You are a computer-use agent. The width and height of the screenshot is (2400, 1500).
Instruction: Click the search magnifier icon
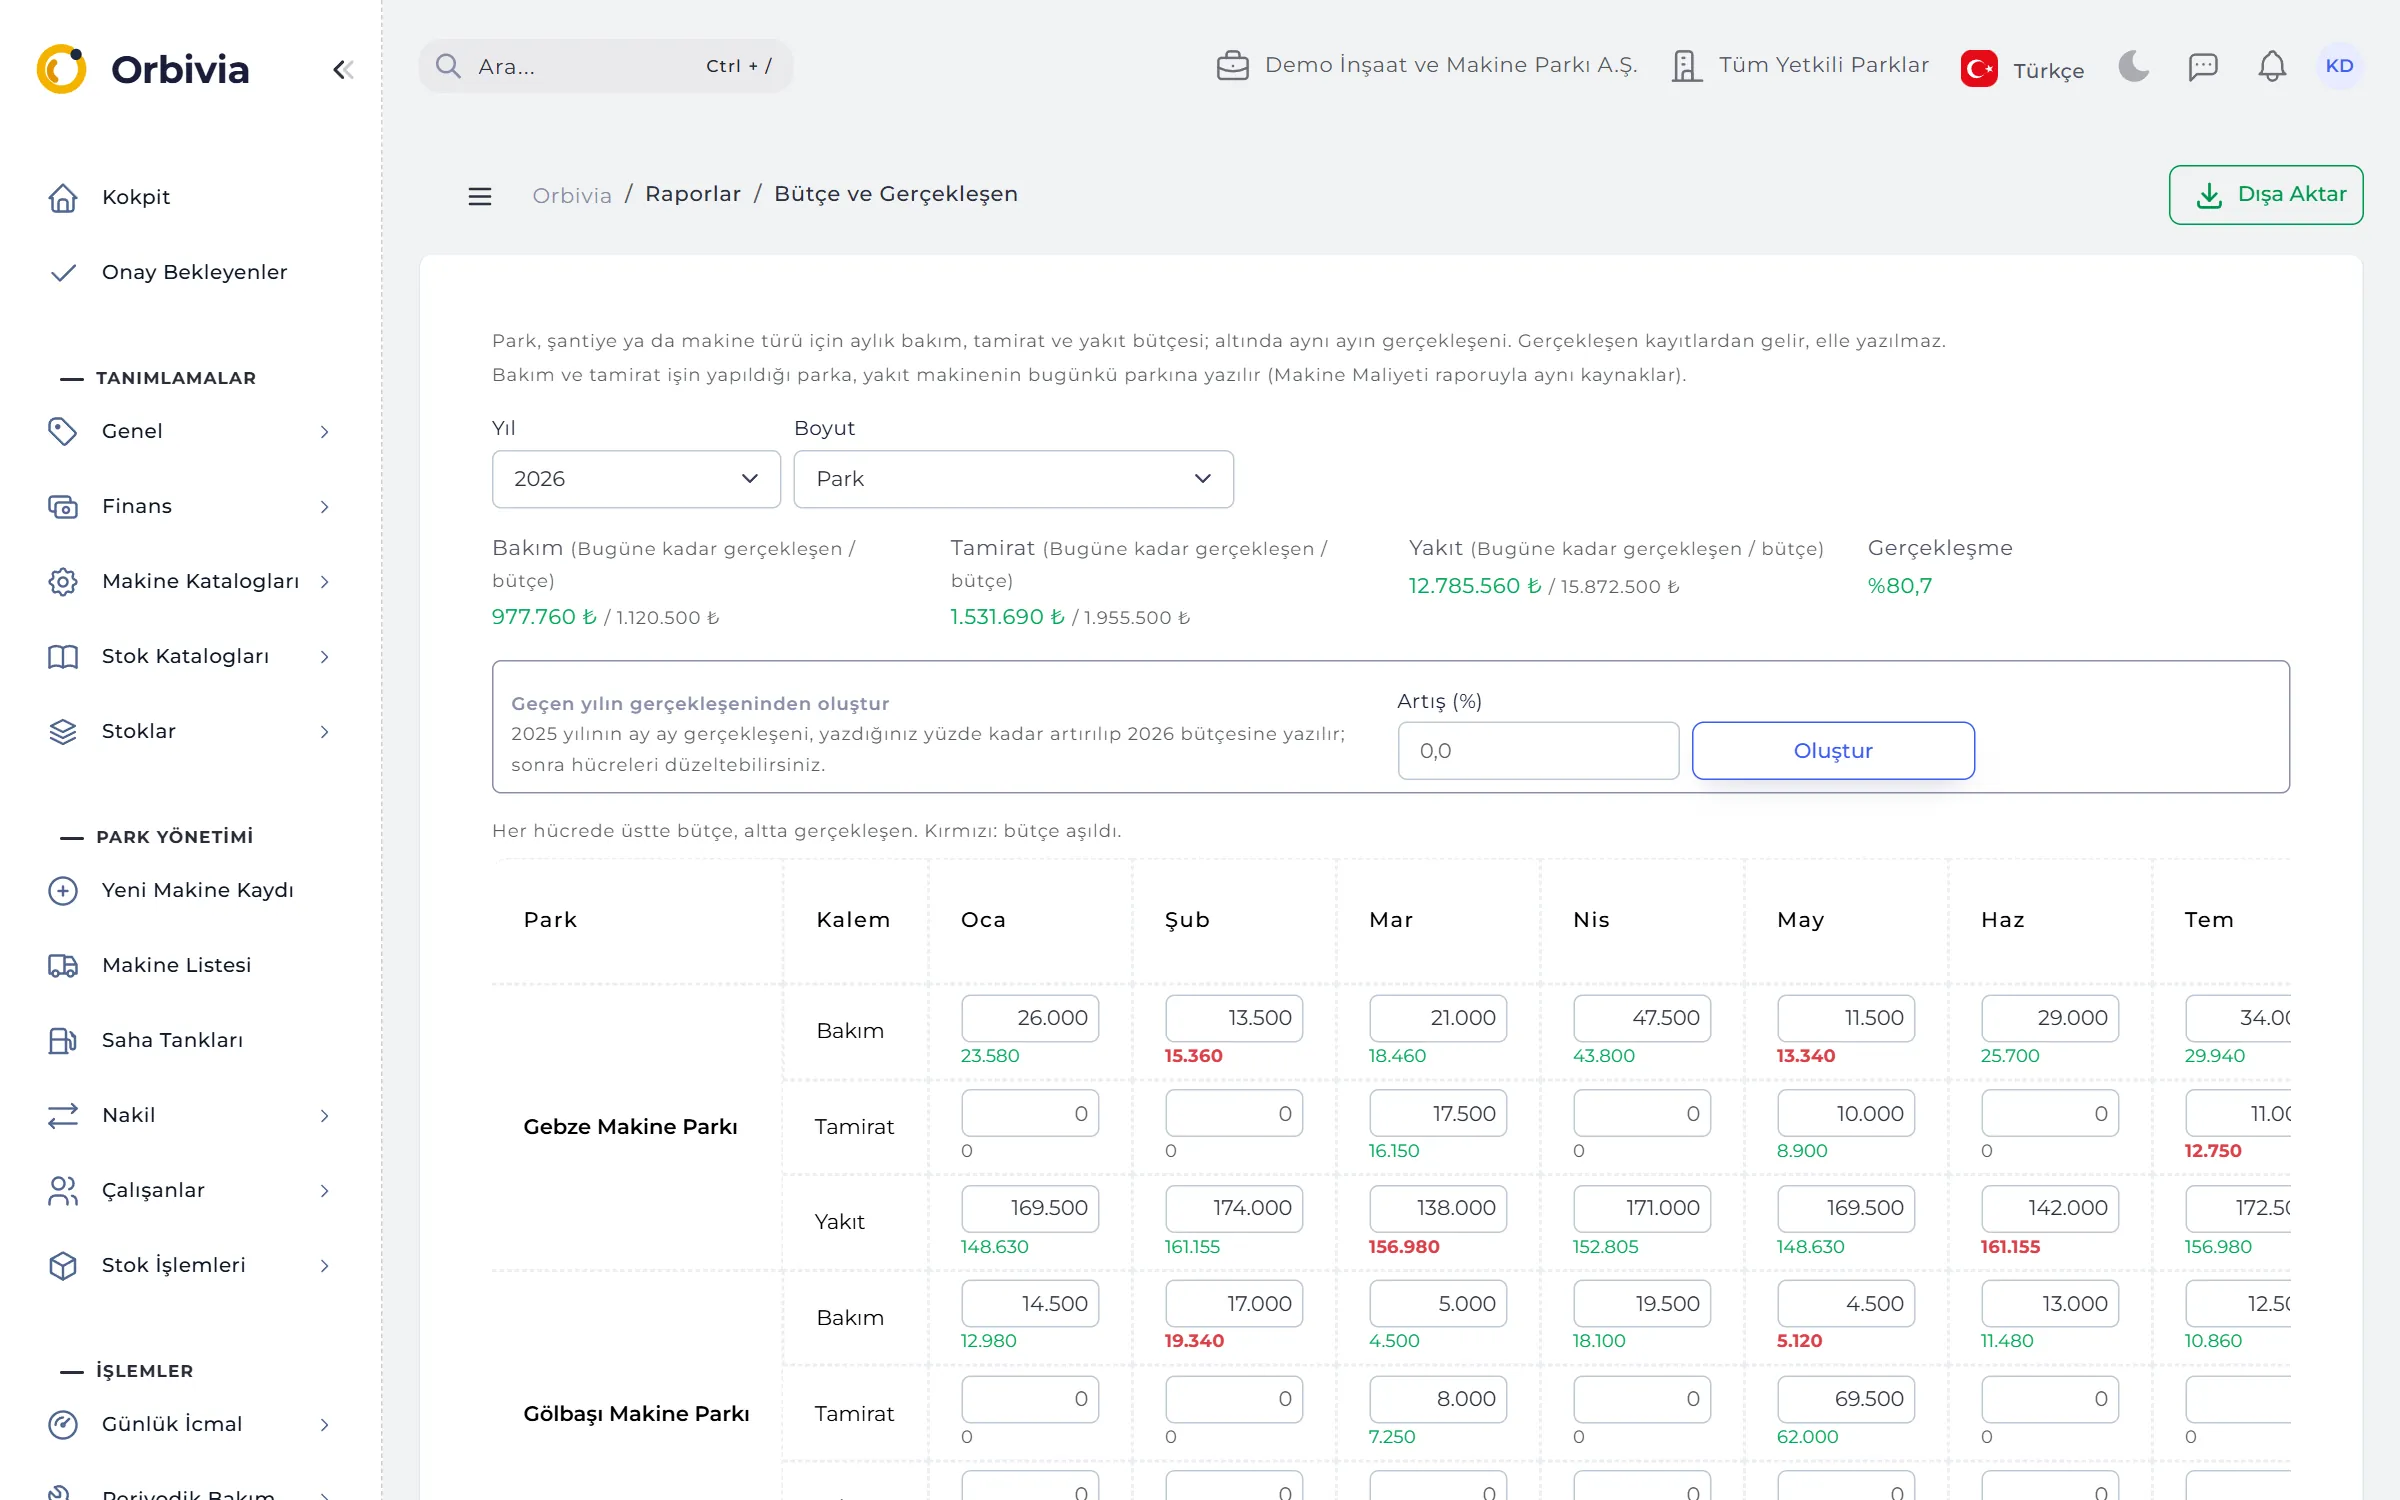tap(448, 66)
